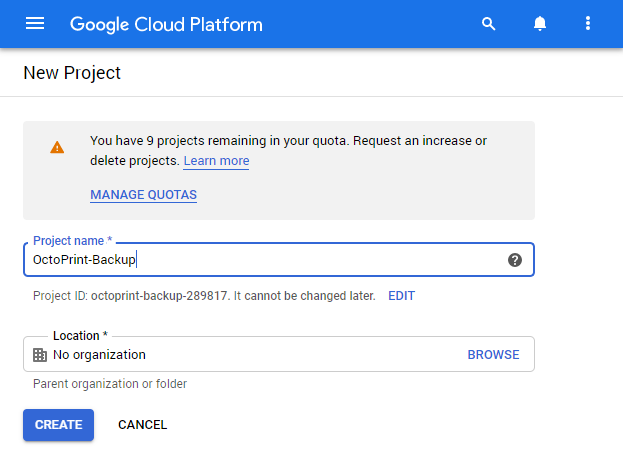The width and height of the screenshot is (623, 451).
Task: Open the three-dot more options menu
Action: click(x=588, y=24)
